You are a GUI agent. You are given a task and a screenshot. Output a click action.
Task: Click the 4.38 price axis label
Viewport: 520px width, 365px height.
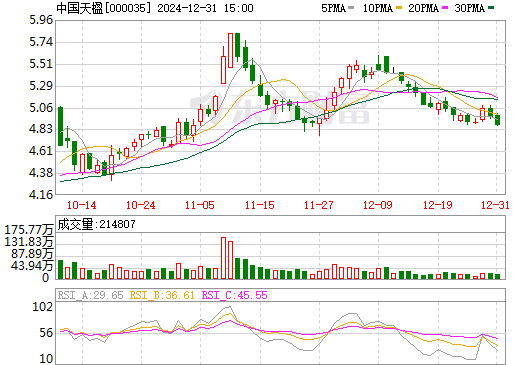pyautogui.click(x=41, y=173)
